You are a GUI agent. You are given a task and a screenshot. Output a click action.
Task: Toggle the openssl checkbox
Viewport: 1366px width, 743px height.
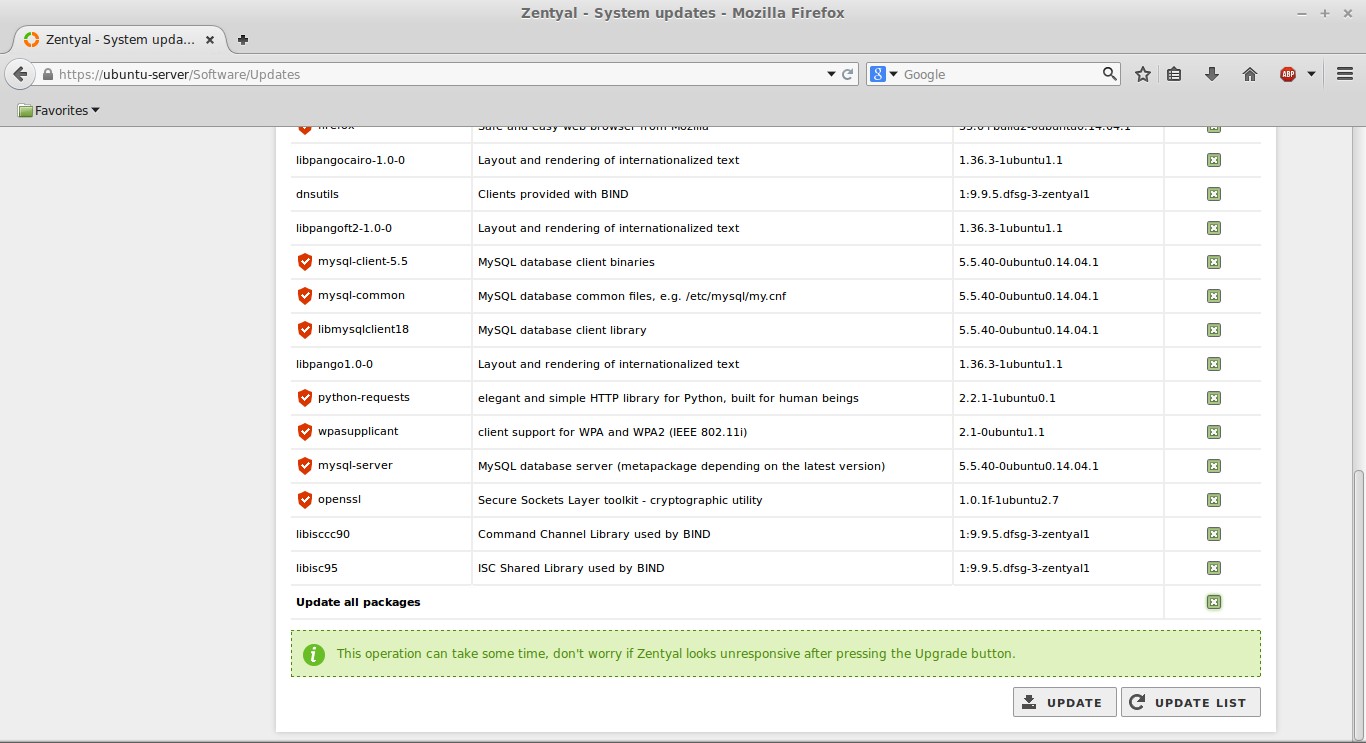[x=1213, y=500]
